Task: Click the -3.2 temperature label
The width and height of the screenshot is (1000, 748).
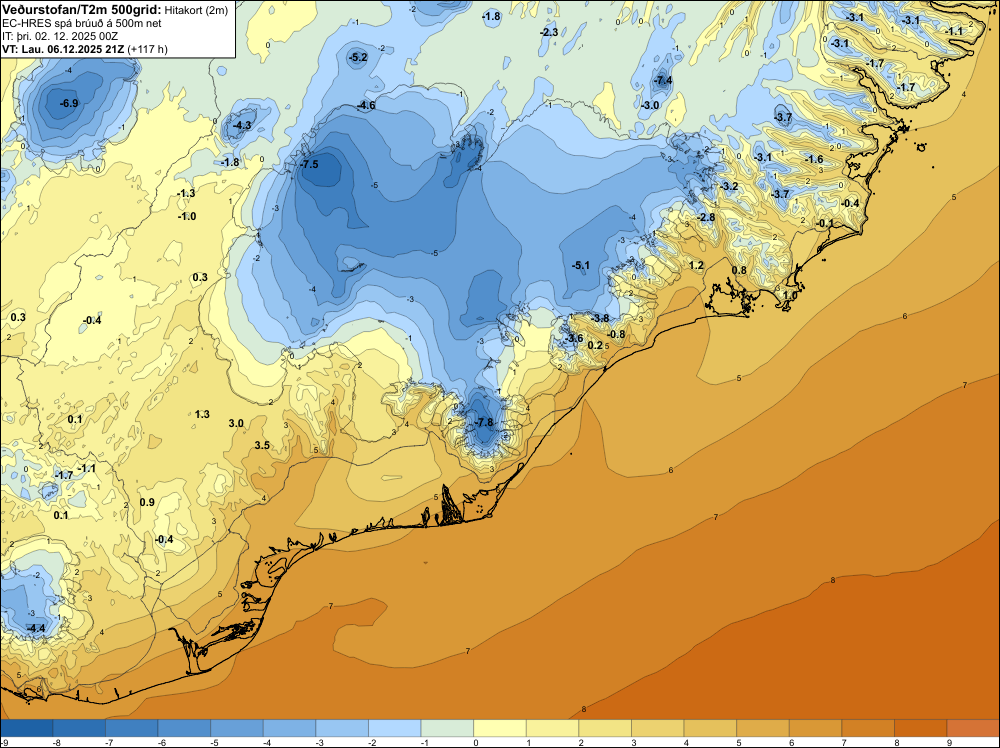Action: click(729, 186)
